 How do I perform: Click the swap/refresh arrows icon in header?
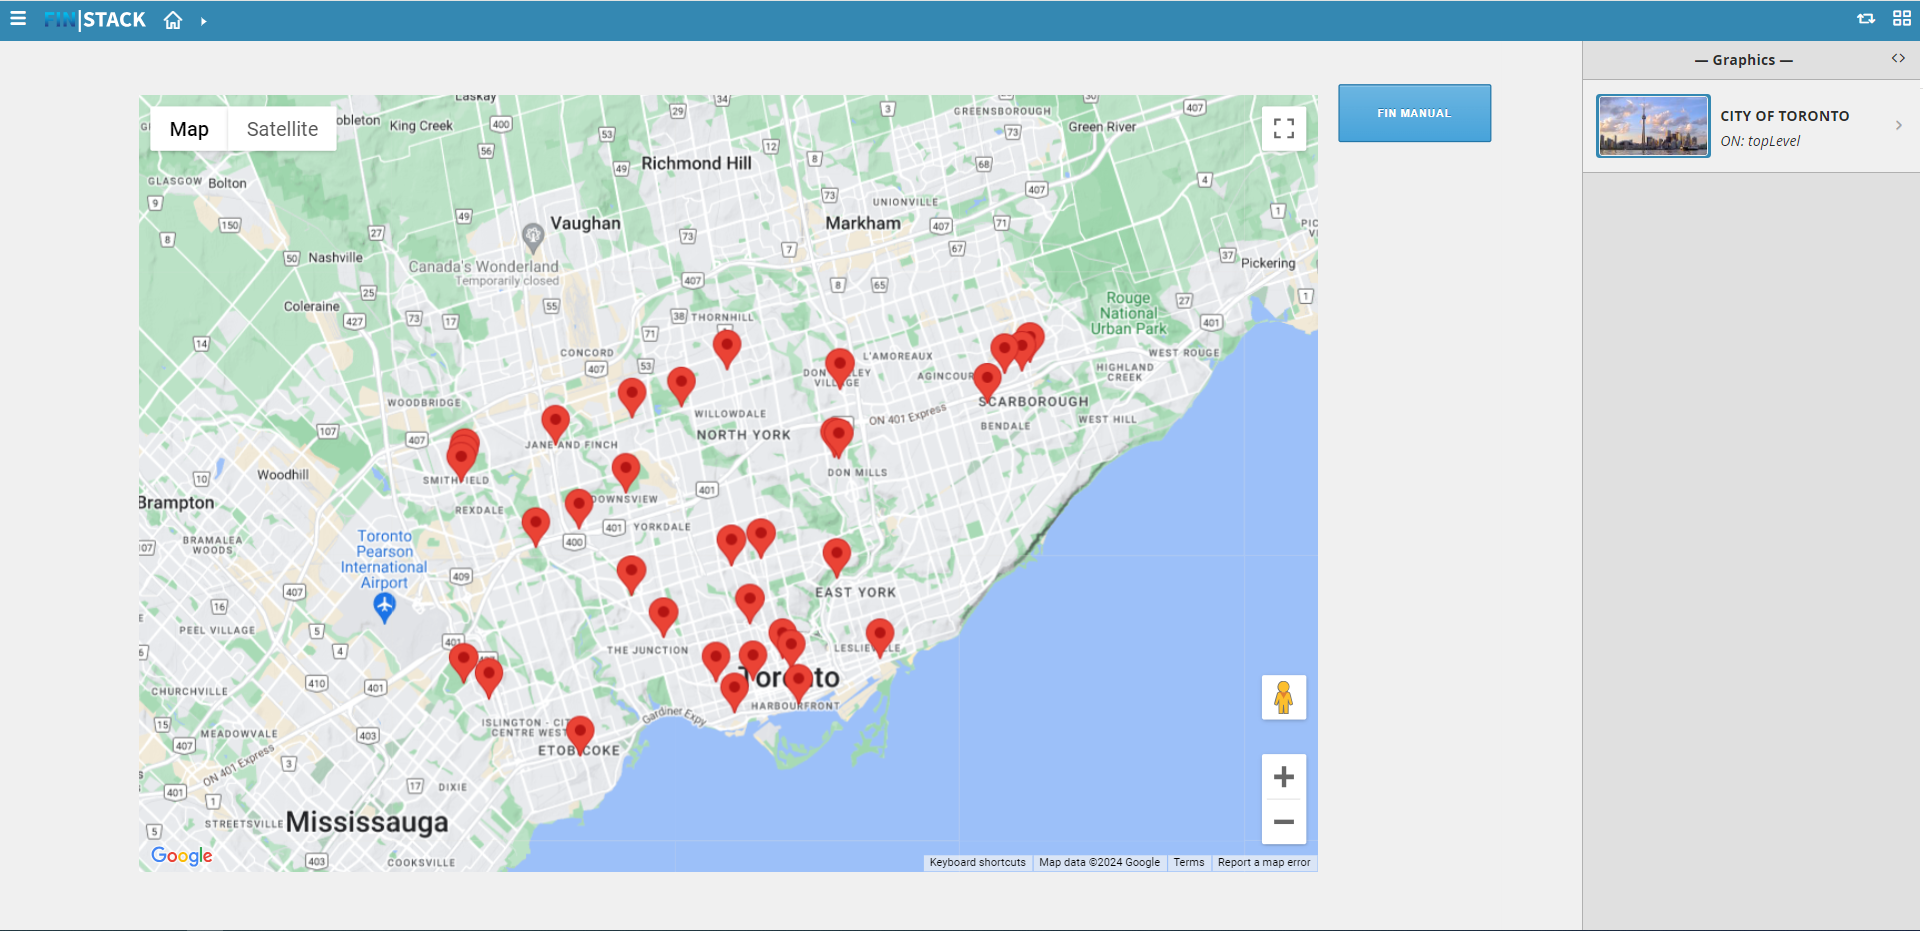[1866, 19]
